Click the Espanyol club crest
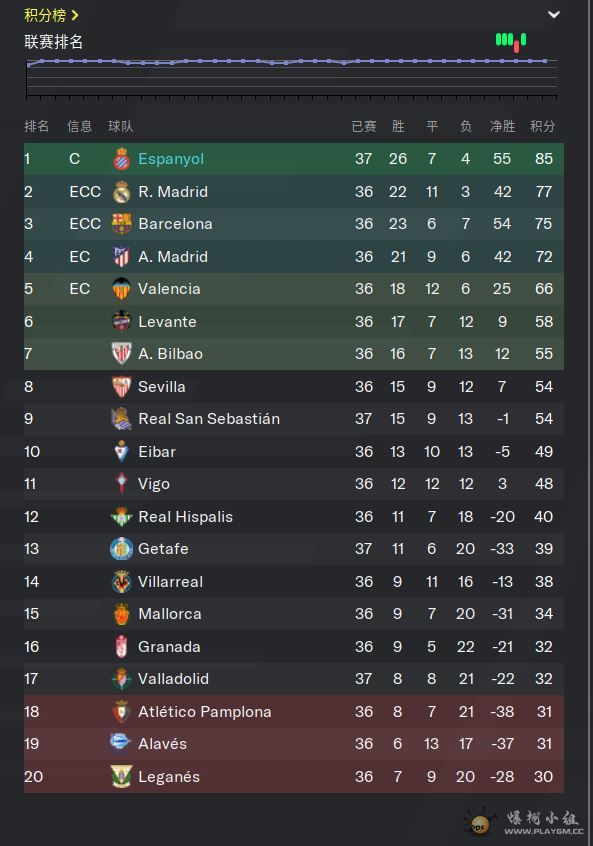Viewport: 593px width, 846px height. (121, 159)
